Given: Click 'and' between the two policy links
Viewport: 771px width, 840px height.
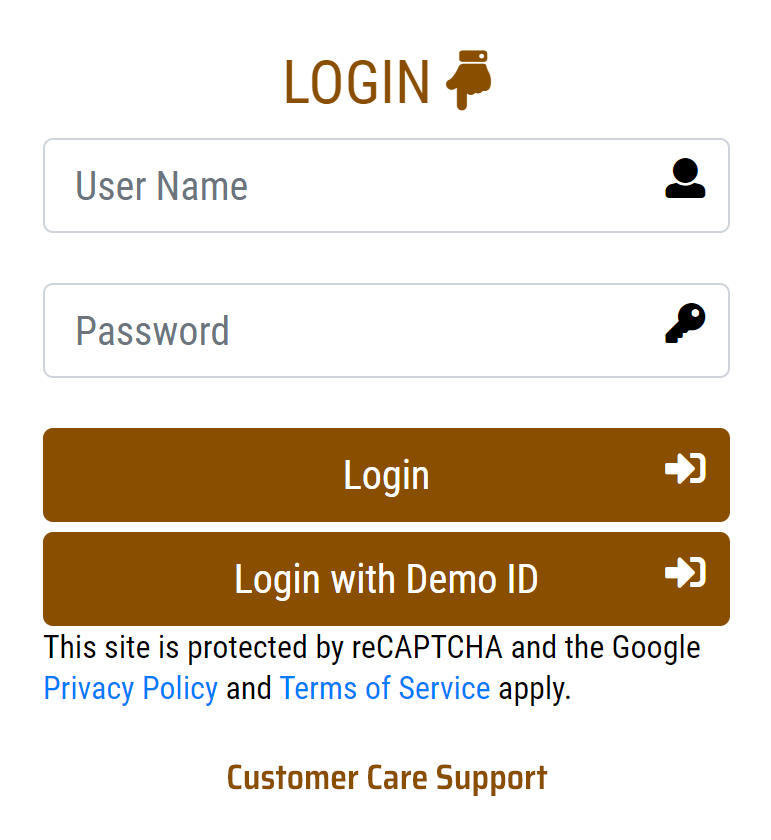Looking at the screenshot, I should point(249,689).
